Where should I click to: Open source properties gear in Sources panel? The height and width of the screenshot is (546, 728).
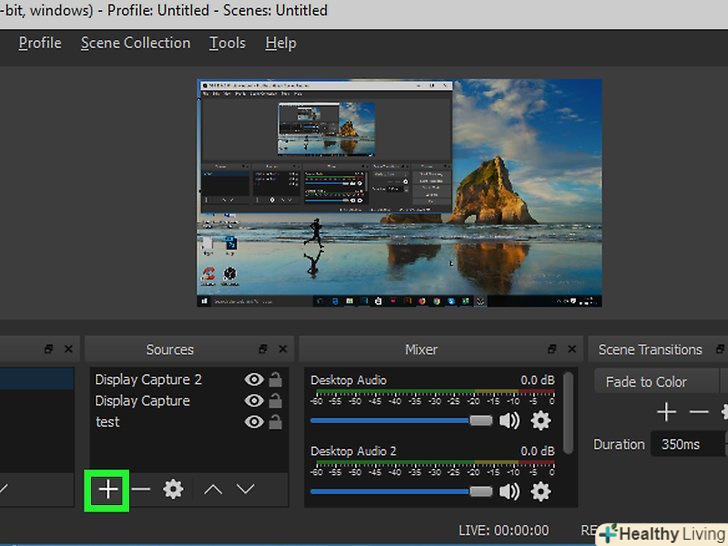pos(173,489)
